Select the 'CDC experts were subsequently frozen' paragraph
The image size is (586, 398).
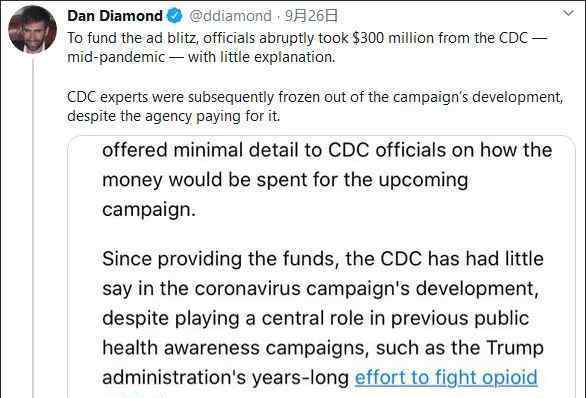315,107
